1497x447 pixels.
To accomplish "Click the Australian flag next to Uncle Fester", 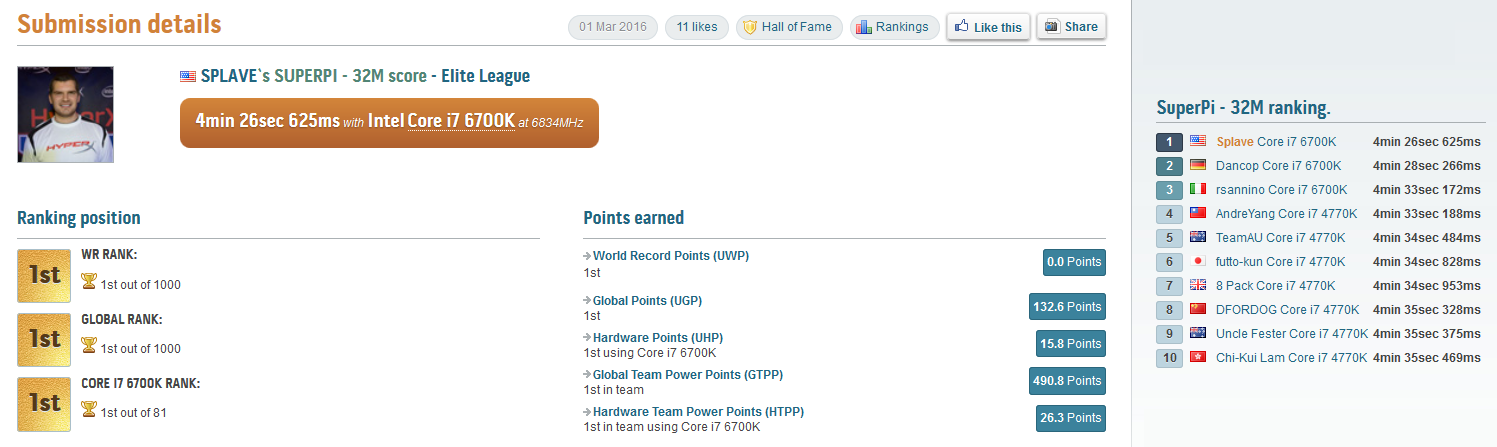I will (x=1198, y=333).
